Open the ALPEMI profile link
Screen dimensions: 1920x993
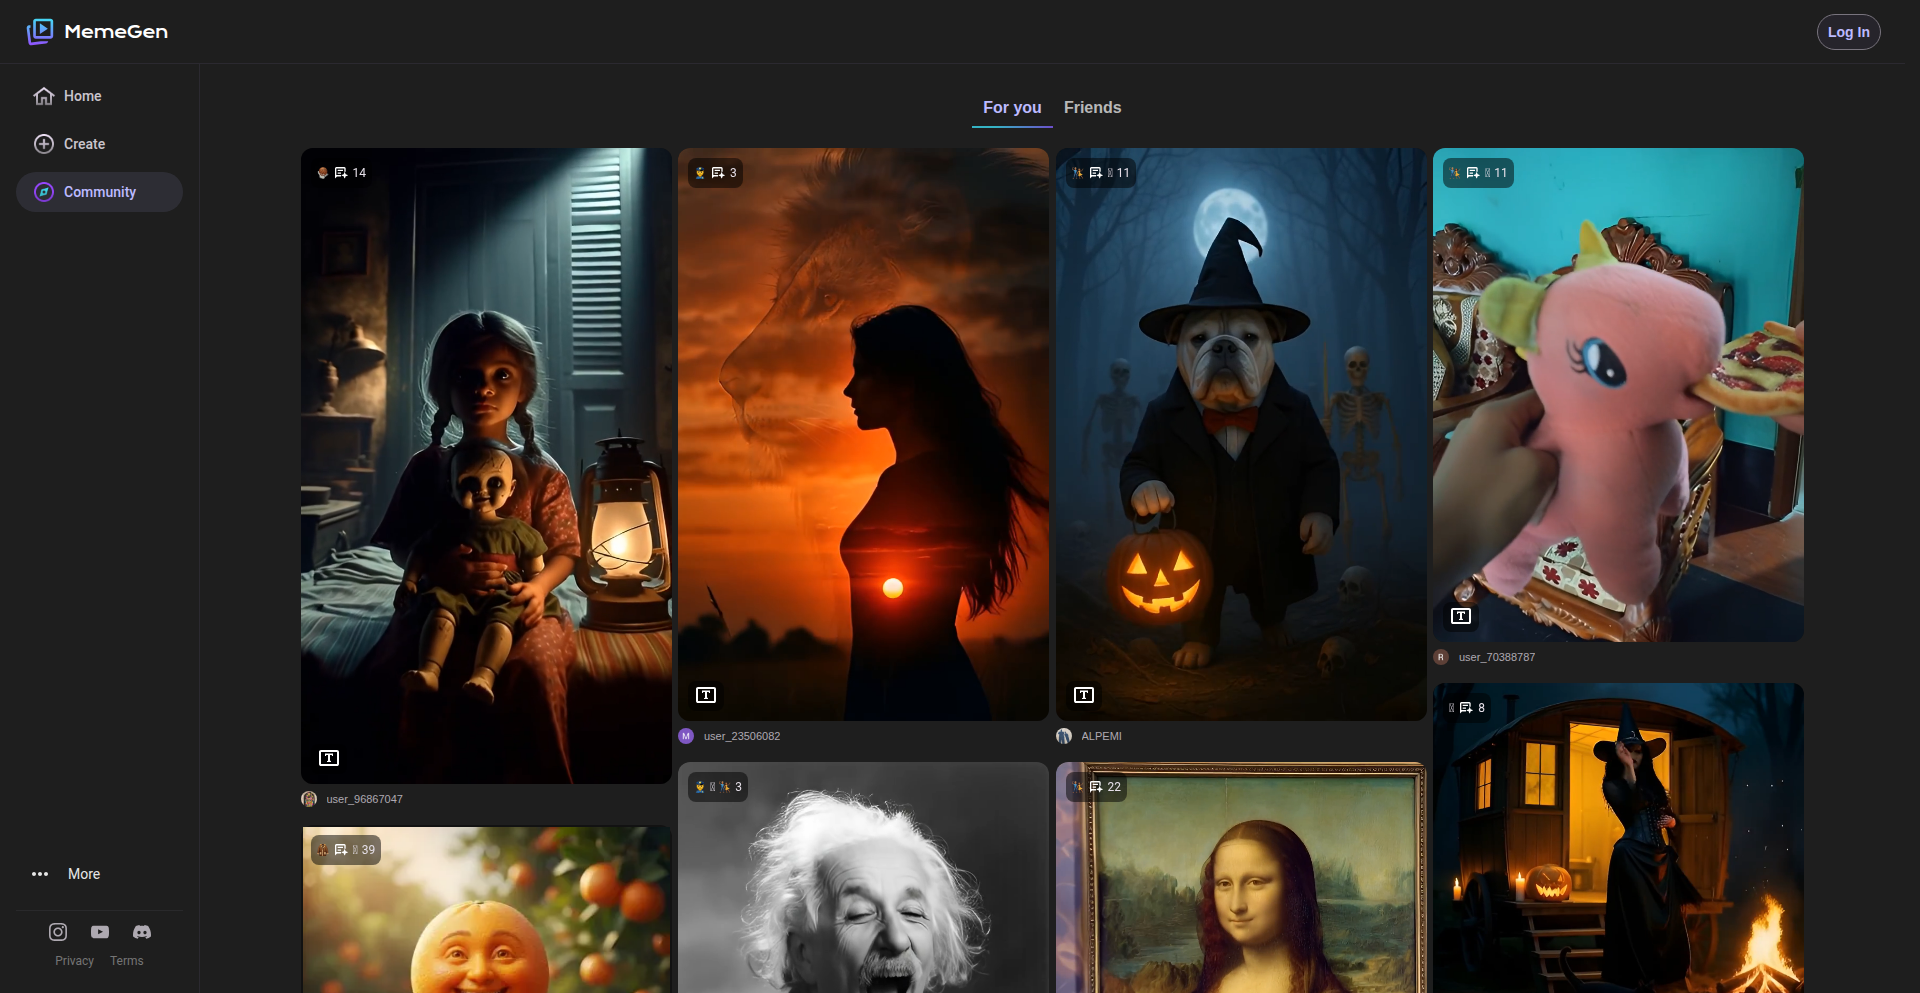tap(1101, 736)
